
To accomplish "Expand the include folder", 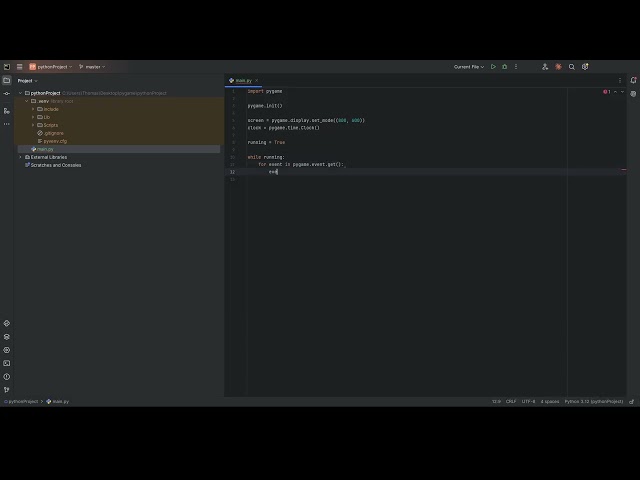I will pos(33,109).
